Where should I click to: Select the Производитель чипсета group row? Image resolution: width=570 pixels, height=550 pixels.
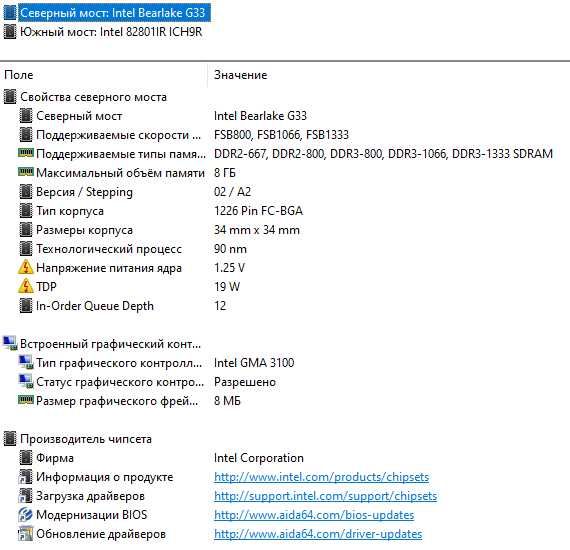click(x=86, y=439)
